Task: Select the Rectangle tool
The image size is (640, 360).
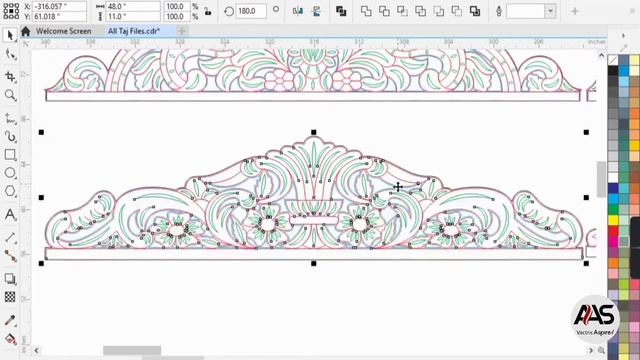Action: click(10, 155)
